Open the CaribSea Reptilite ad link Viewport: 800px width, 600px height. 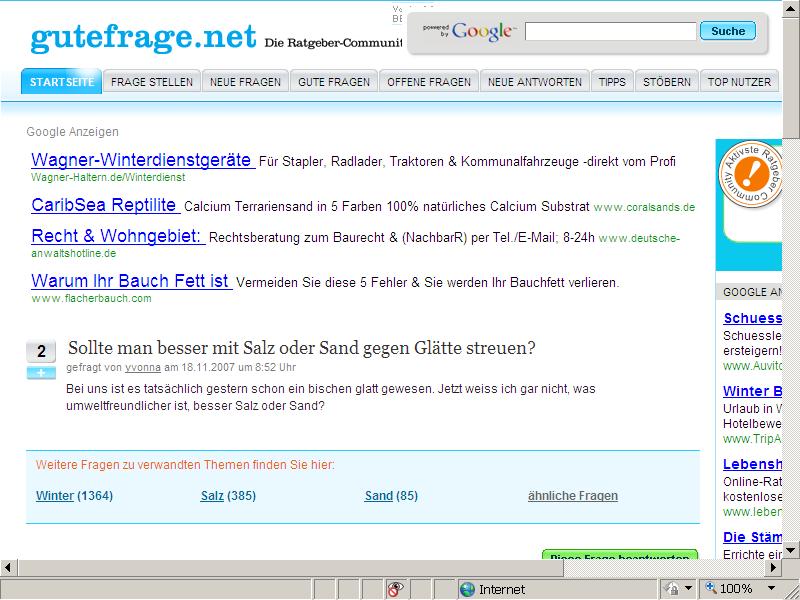coord(105,205)
